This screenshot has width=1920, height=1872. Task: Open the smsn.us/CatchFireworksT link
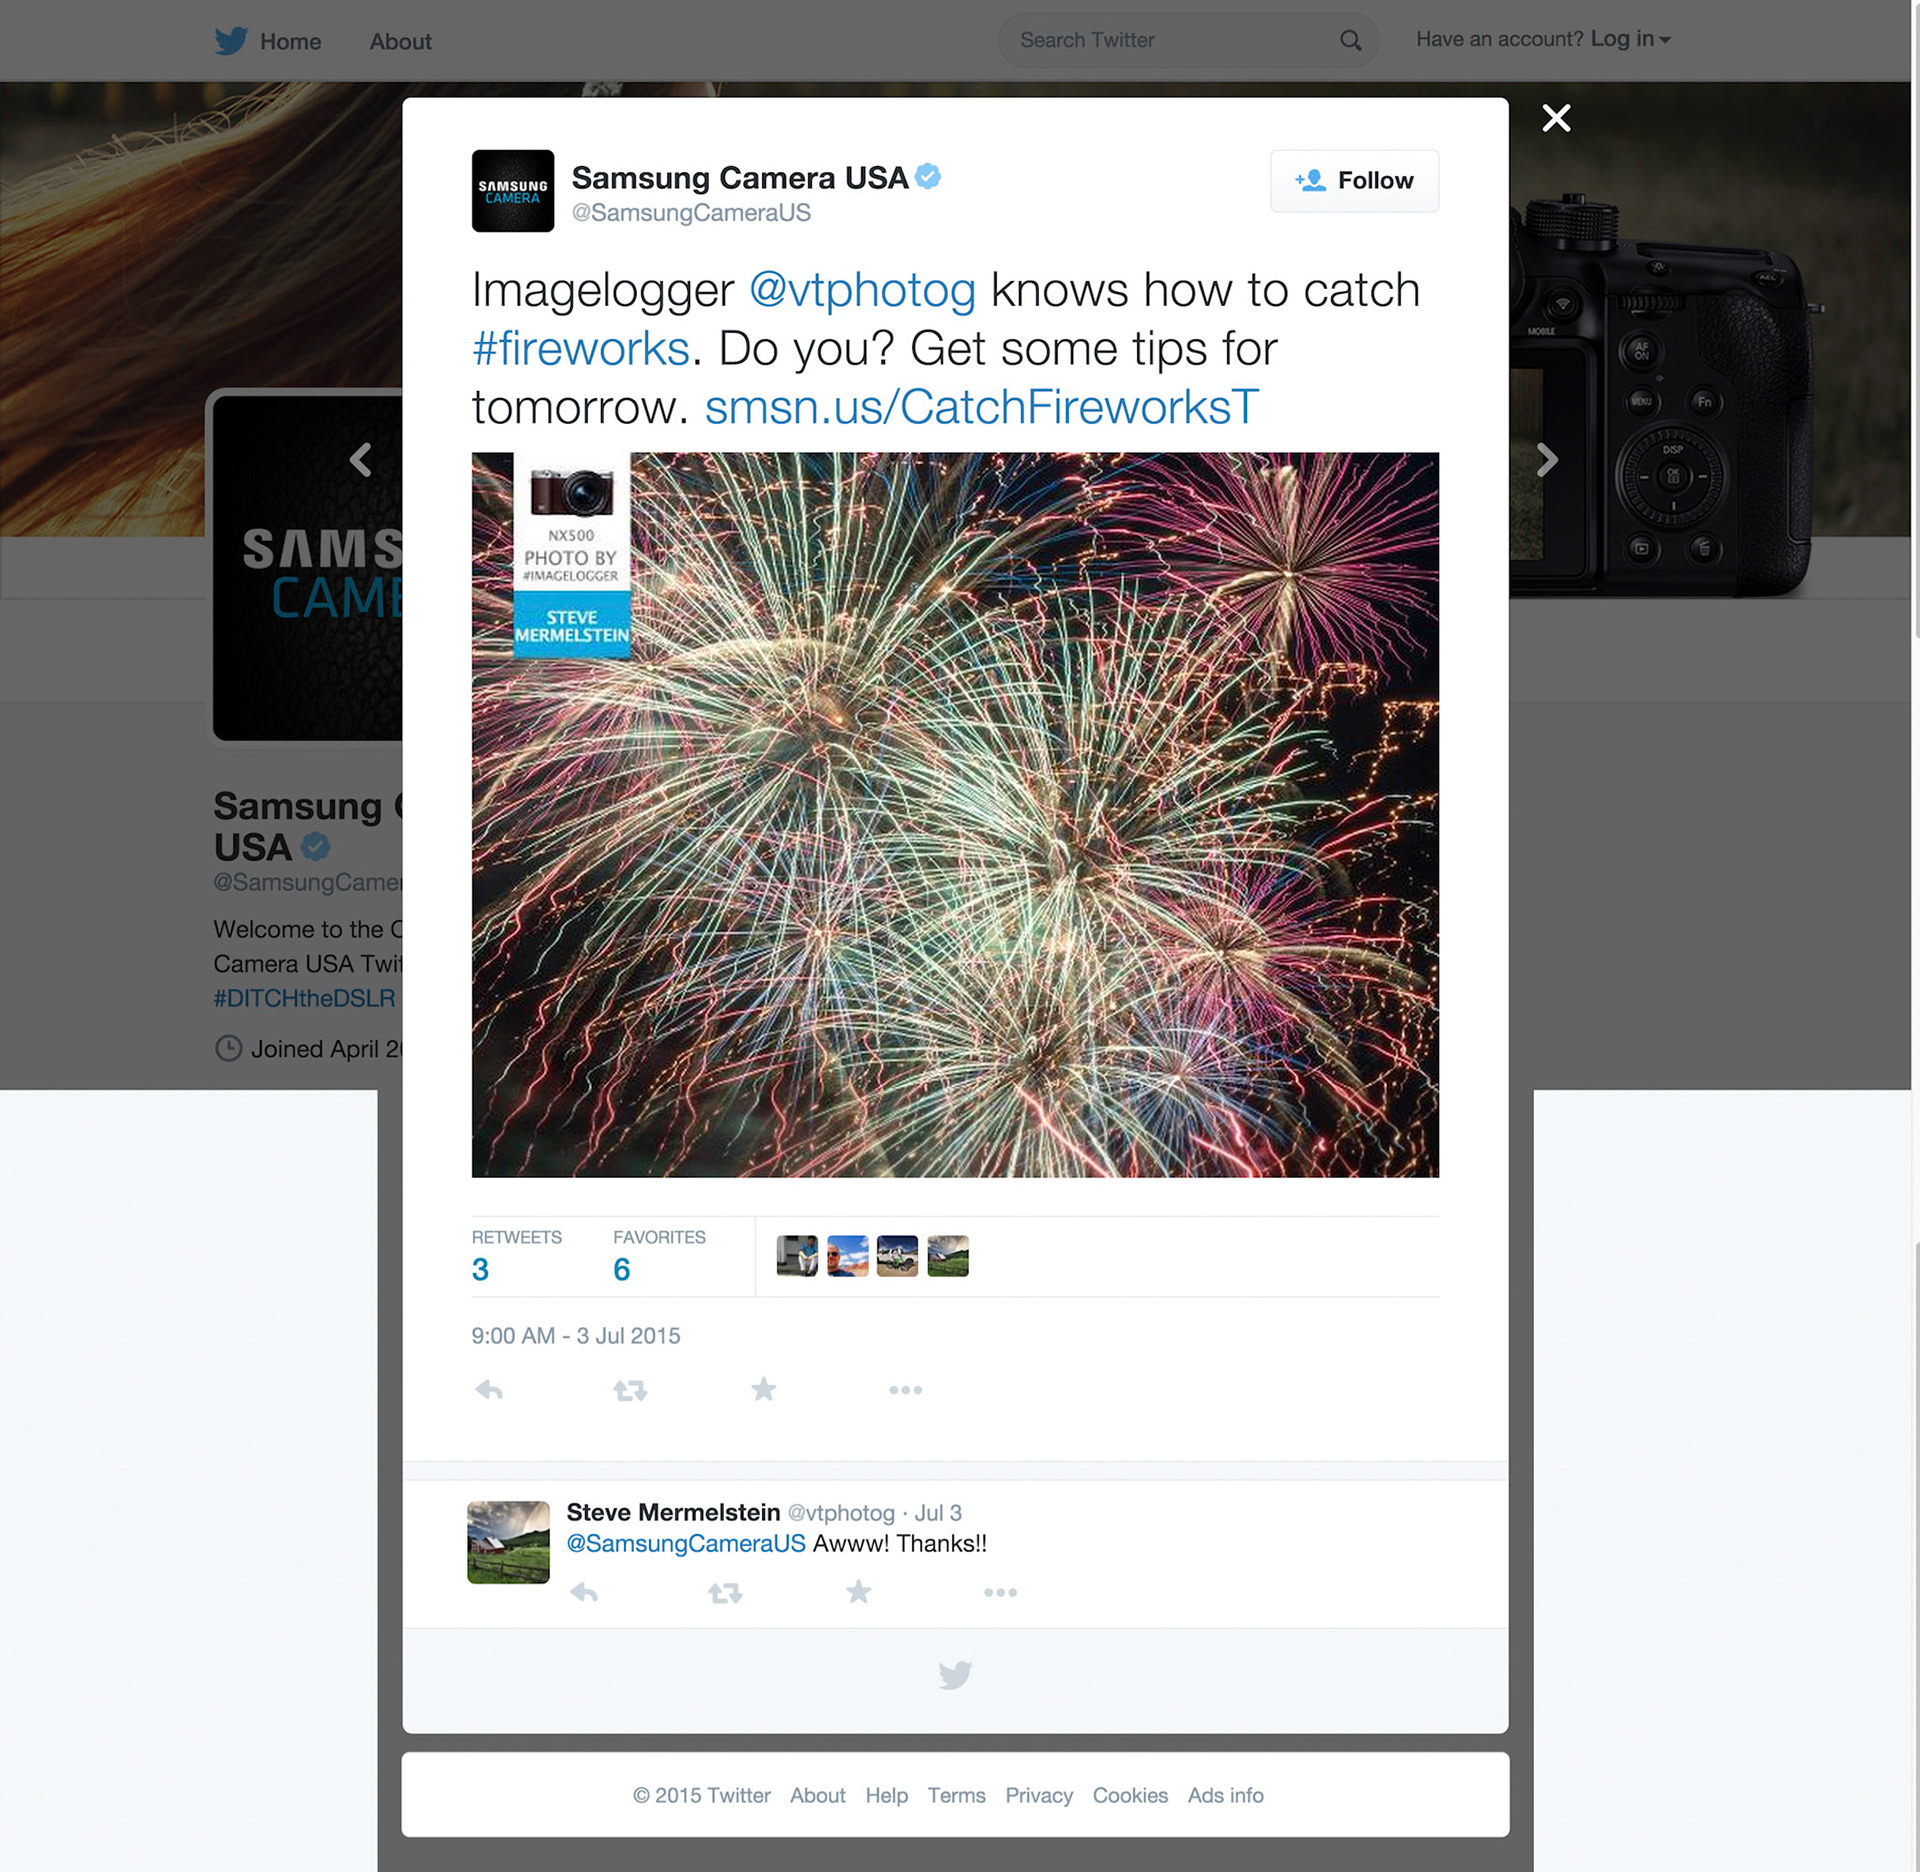981,407
